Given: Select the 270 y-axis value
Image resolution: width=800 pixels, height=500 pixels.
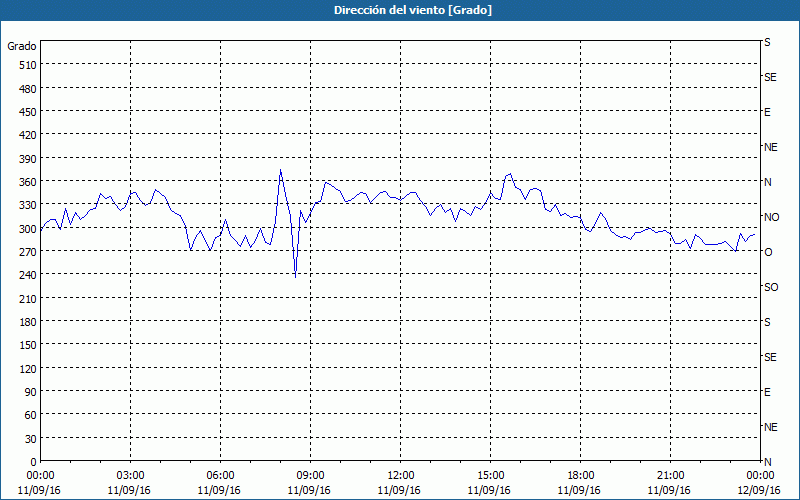Looking at the screenshot, I should (x=28, y=252).
